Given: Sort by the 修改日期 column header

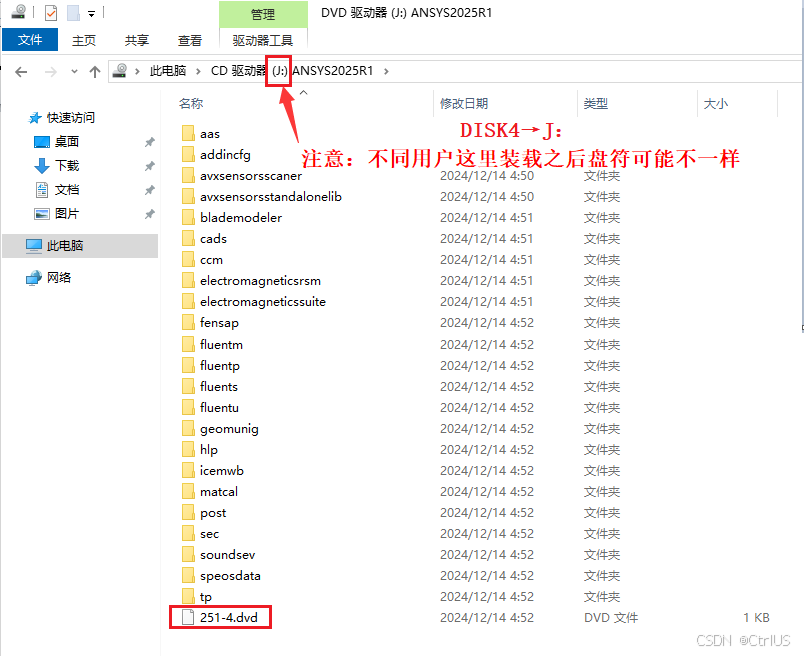Looking at the screenshot, I should 464,104.
